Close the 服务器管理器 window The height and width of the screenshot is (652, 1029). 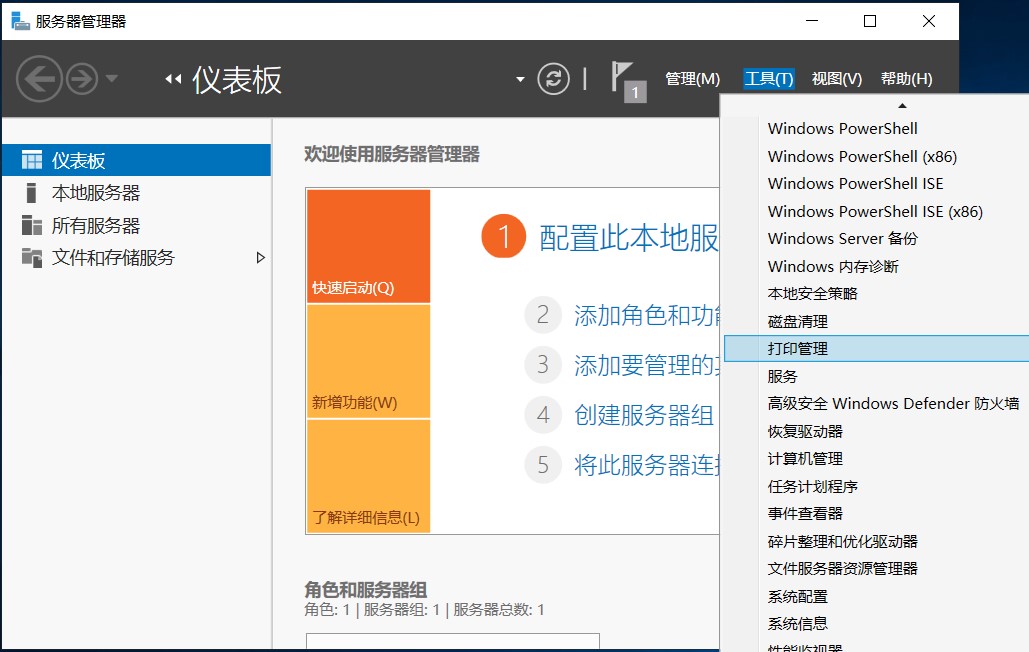(x=929, y=21)
